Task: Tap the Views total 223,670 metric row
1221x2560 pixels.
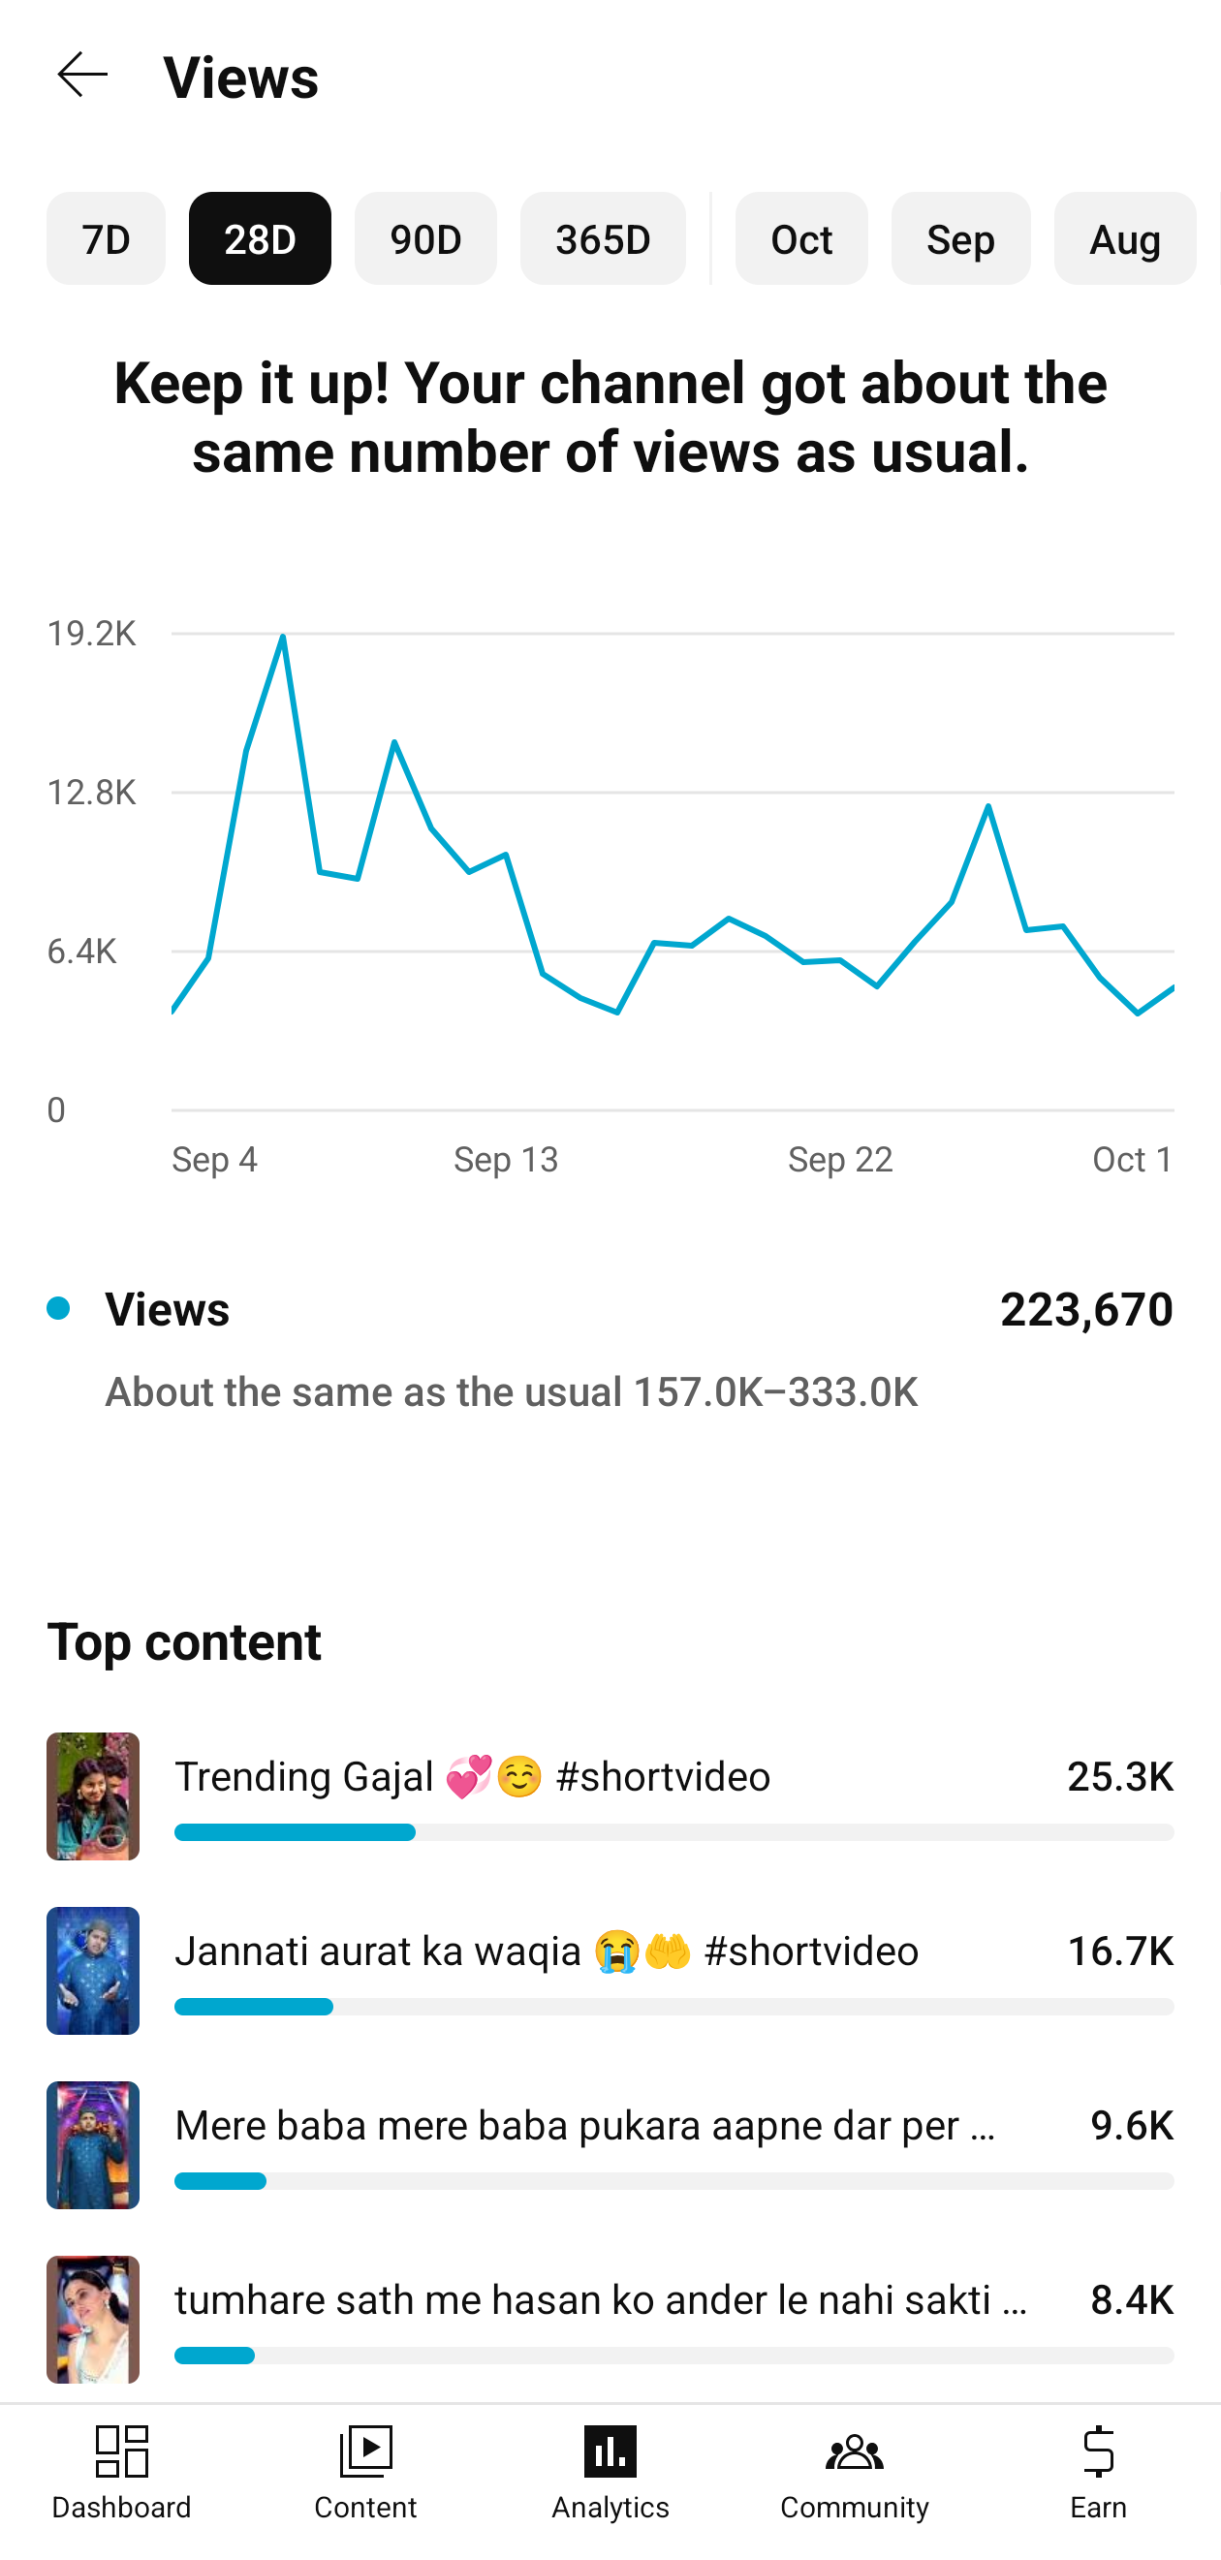Action: coord(610,1309)
